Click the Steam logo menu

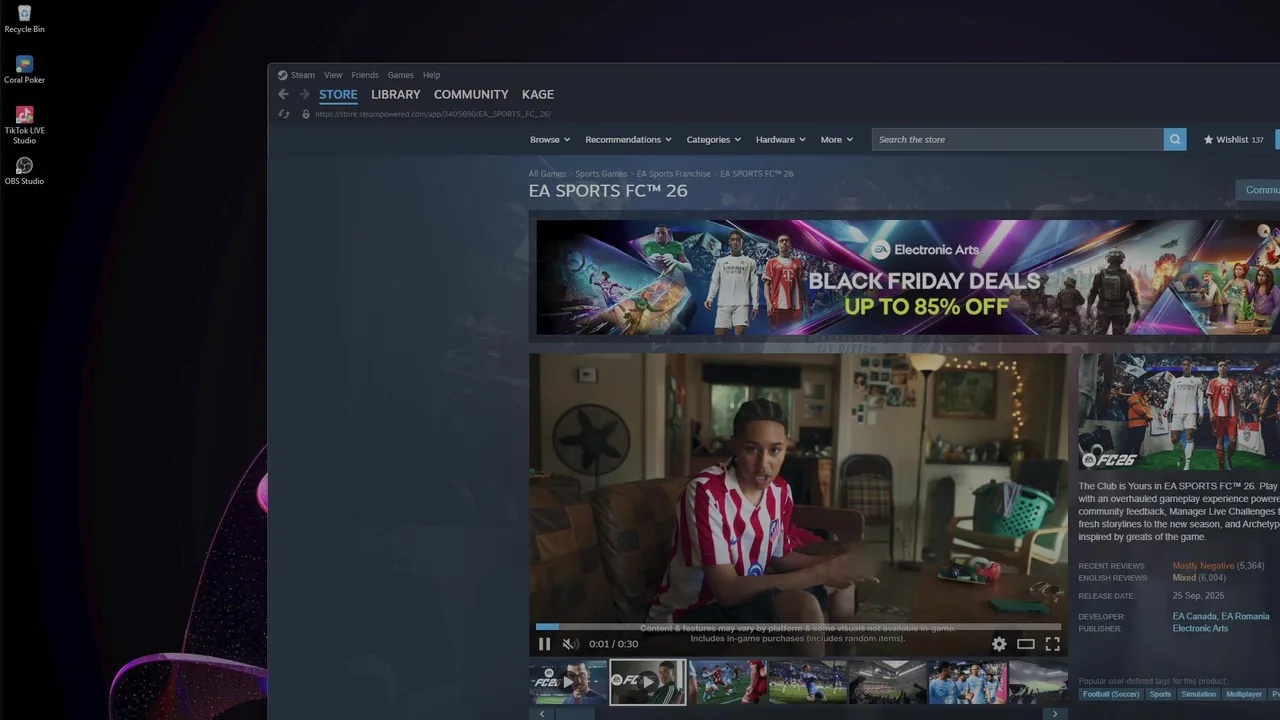296,75
